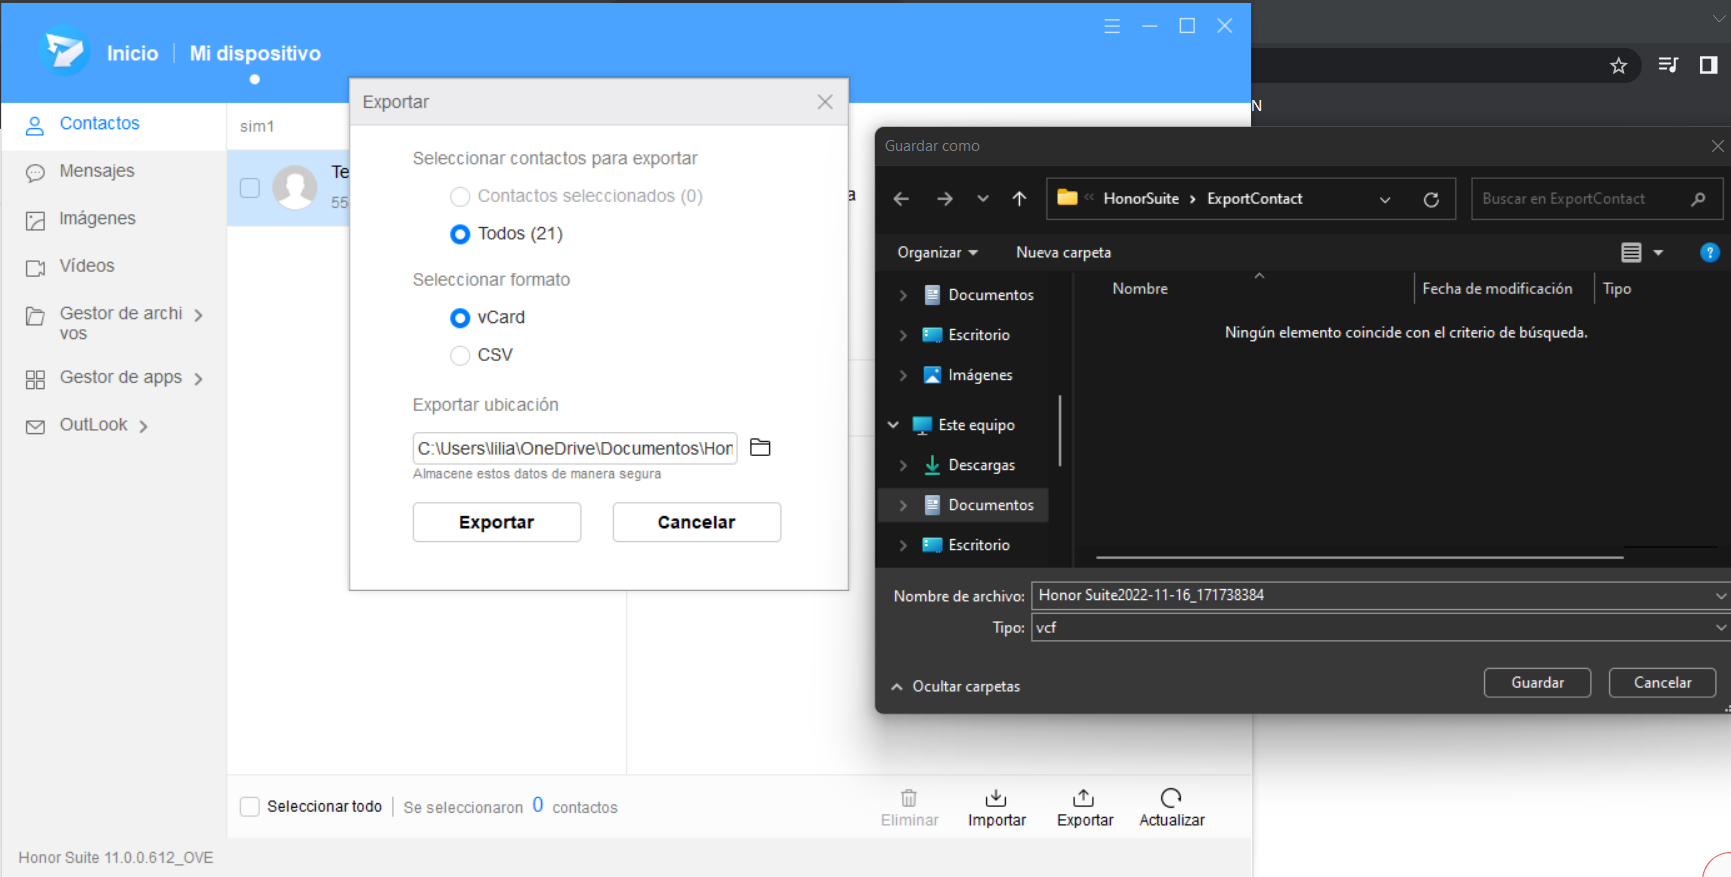This screenshot has width=1731, height=877.
Task: Open the Tipo vcf dropdown
Action: 1720,628
